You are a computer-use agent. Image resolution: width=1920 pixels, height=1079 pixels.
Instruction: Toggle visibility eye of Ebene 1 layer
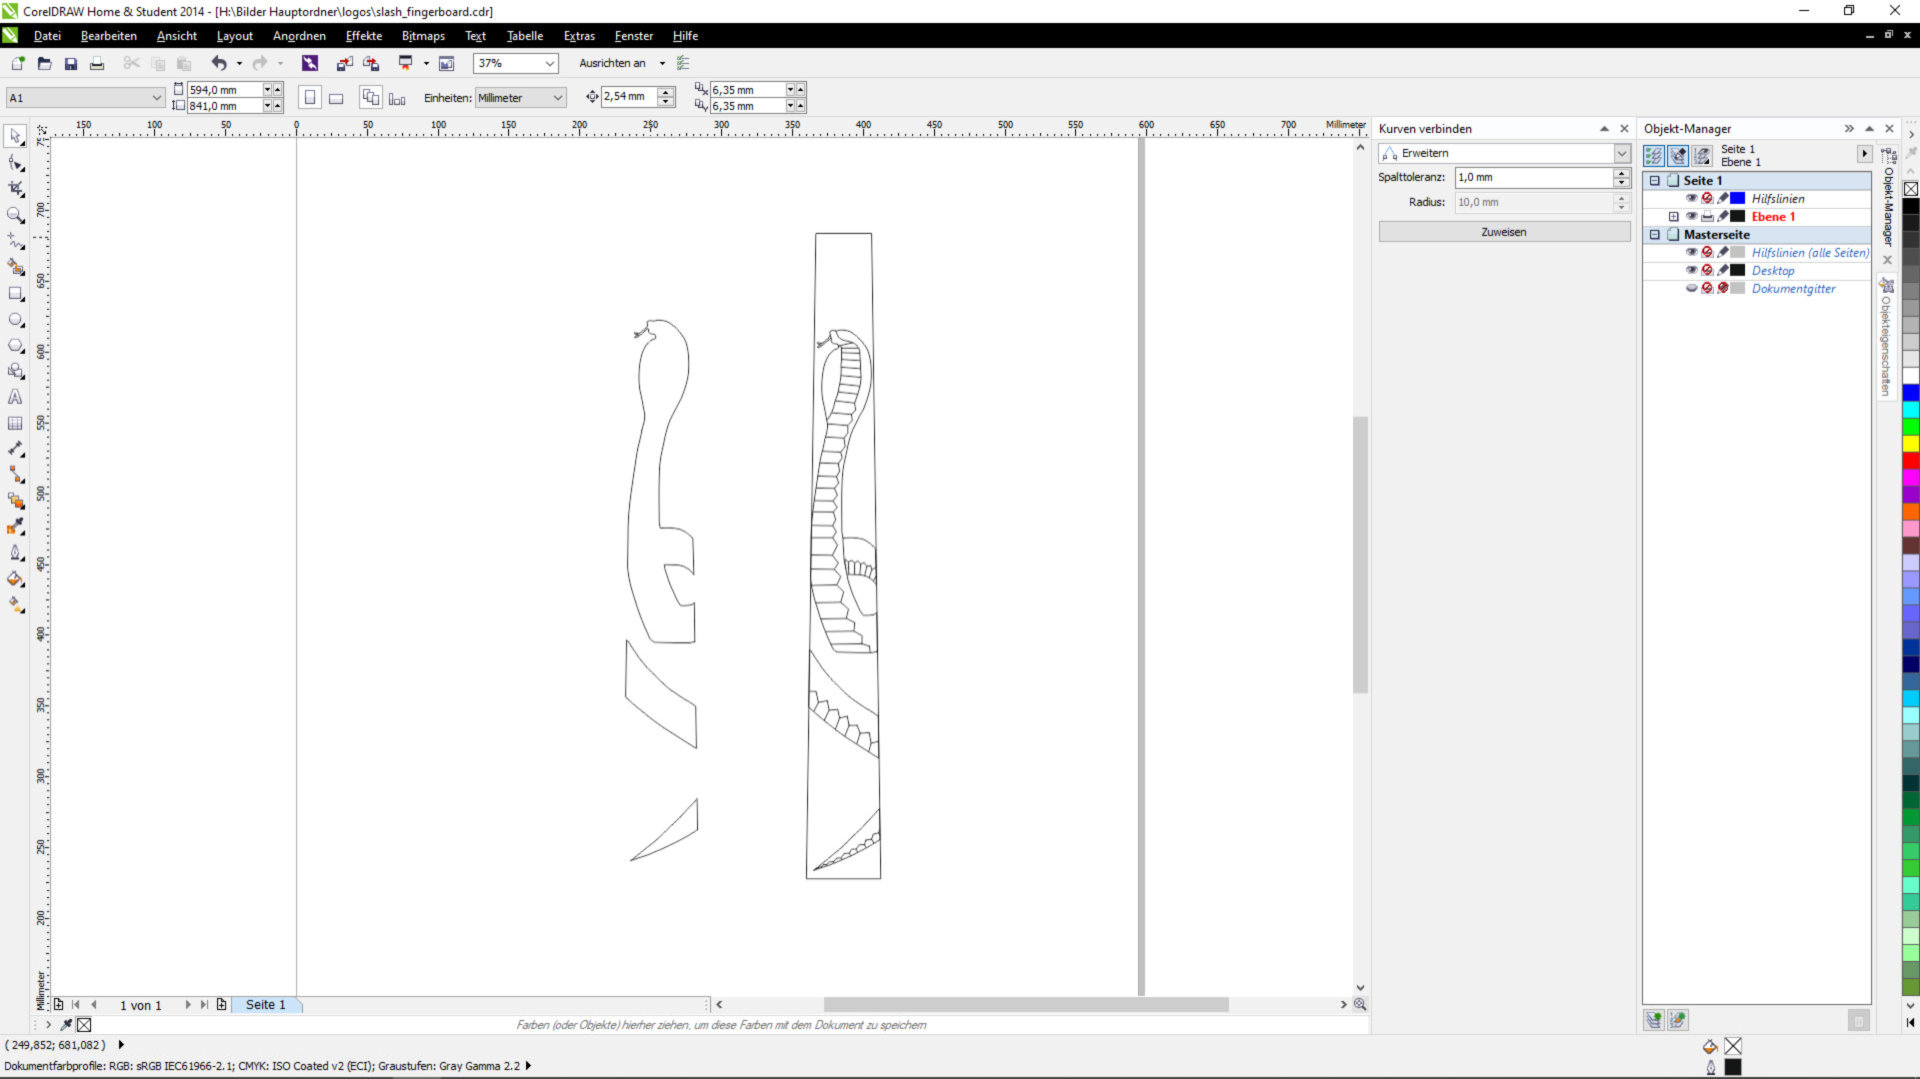(x=1691, y=217)
